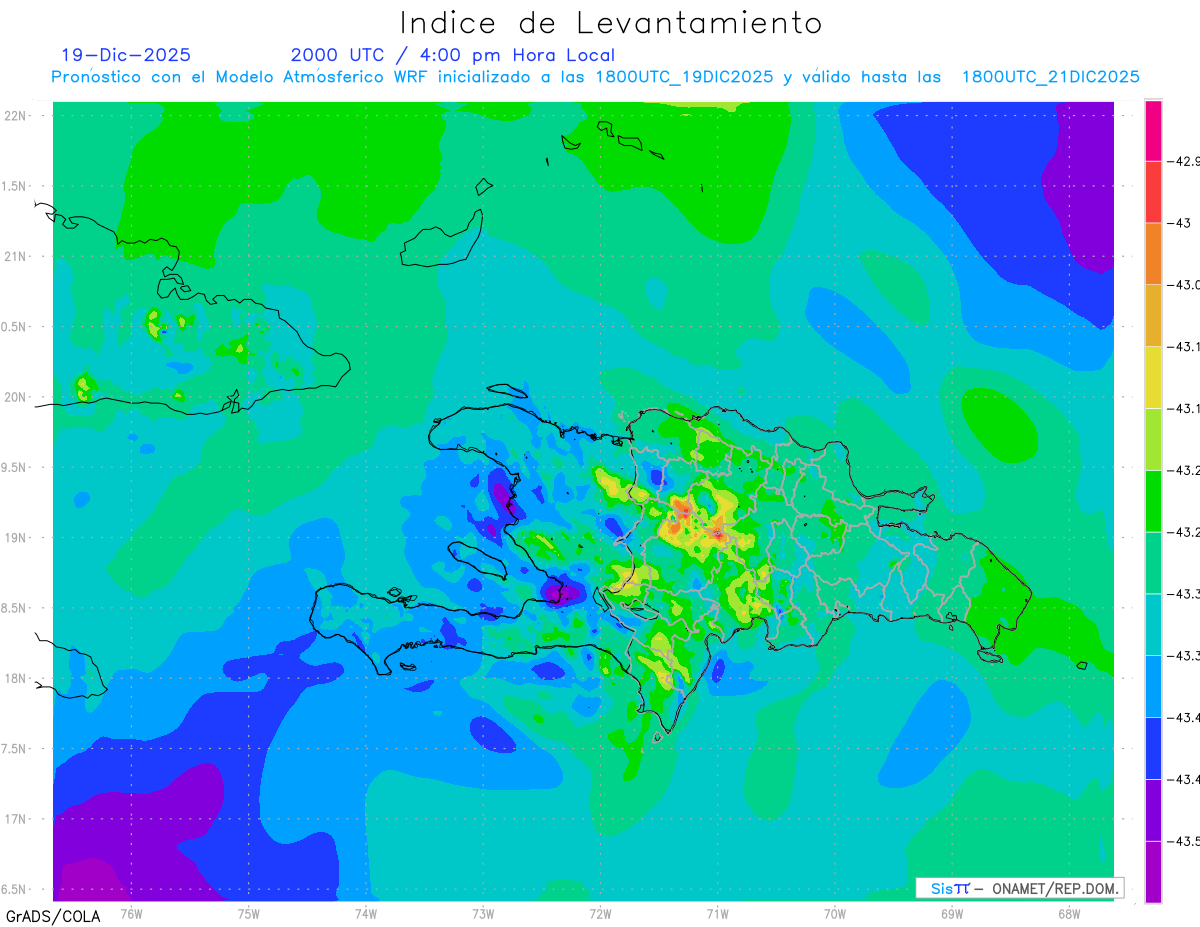Click the '70W' longitude axis label
The width and height of the screenshot is (1200, 927).
point(835,913)
